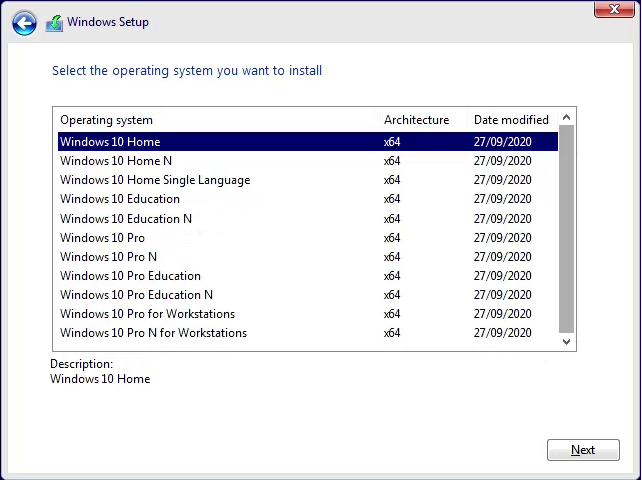
Task: Select Windows 10 Home edition
Action: pos(308,142)
